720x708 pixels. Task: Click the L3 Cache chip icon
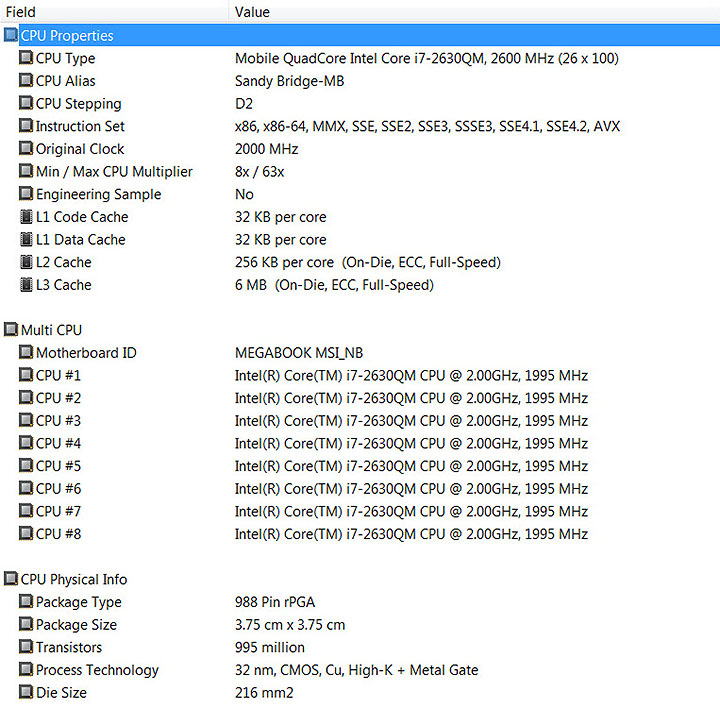tap(26, 285)
